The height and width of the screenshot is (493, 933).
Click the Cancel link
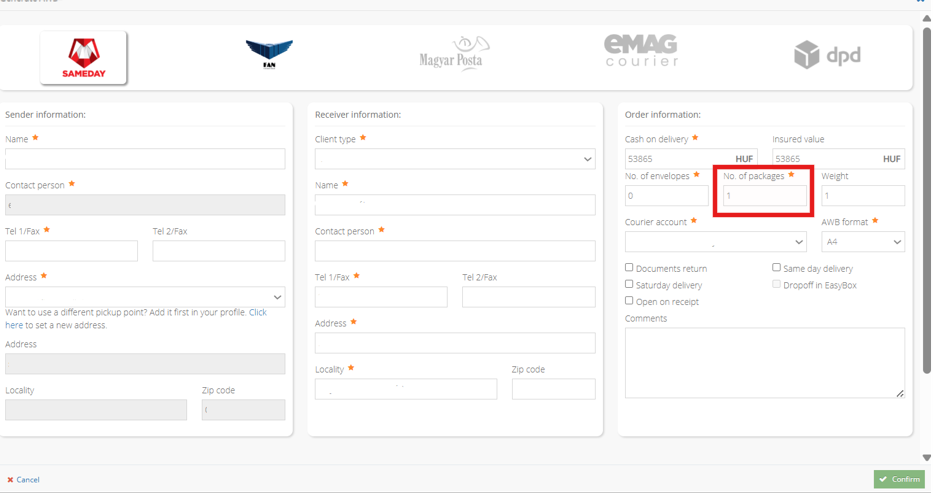pyautogui.click(x=24, y=480)
